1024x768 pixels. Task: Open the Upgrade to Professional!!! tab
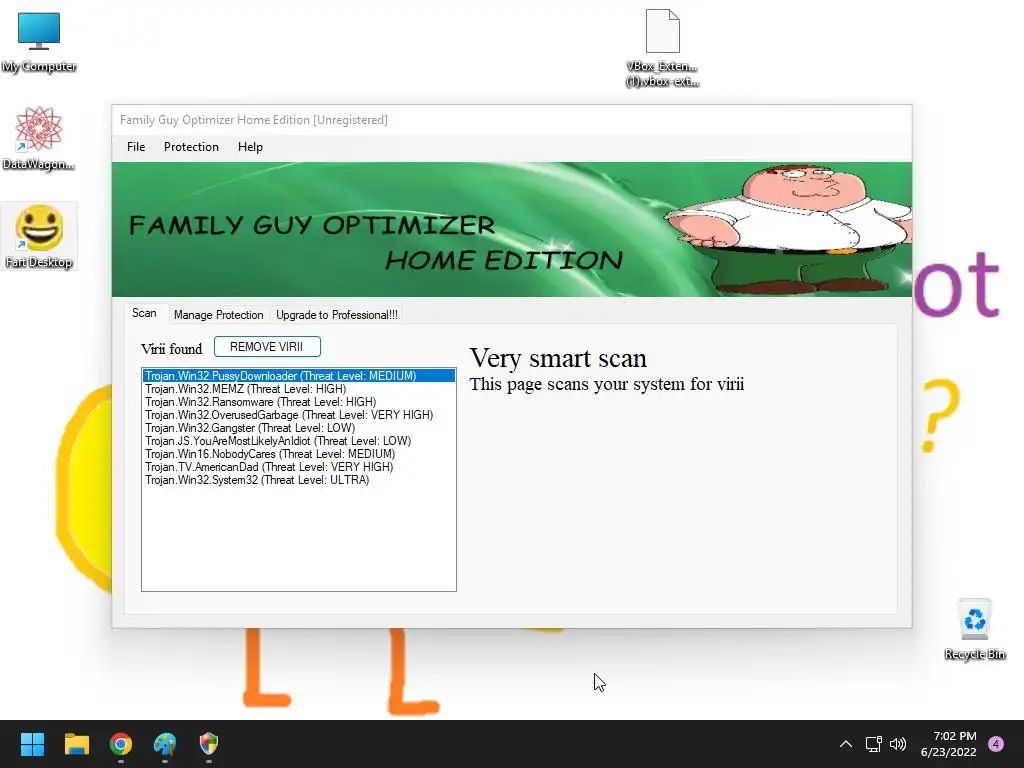tap(336, 315)
